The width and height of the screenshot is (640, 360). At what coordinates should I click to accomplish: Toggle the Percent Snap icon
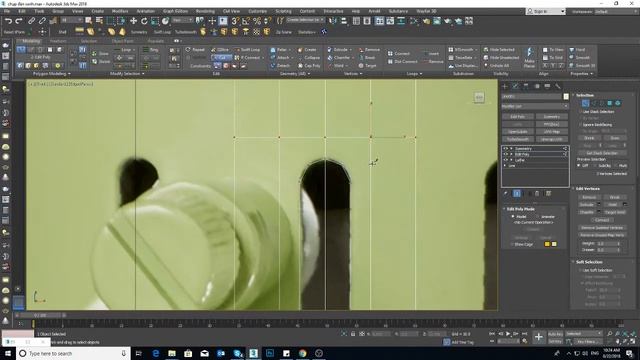pos(257,21)
